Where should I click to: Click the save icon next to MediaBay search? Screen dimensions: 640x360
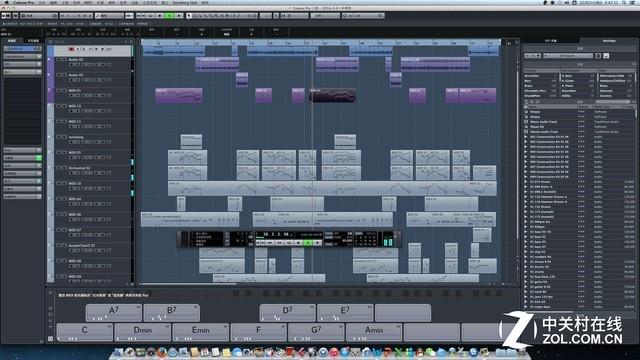click(x=606, y=56)
